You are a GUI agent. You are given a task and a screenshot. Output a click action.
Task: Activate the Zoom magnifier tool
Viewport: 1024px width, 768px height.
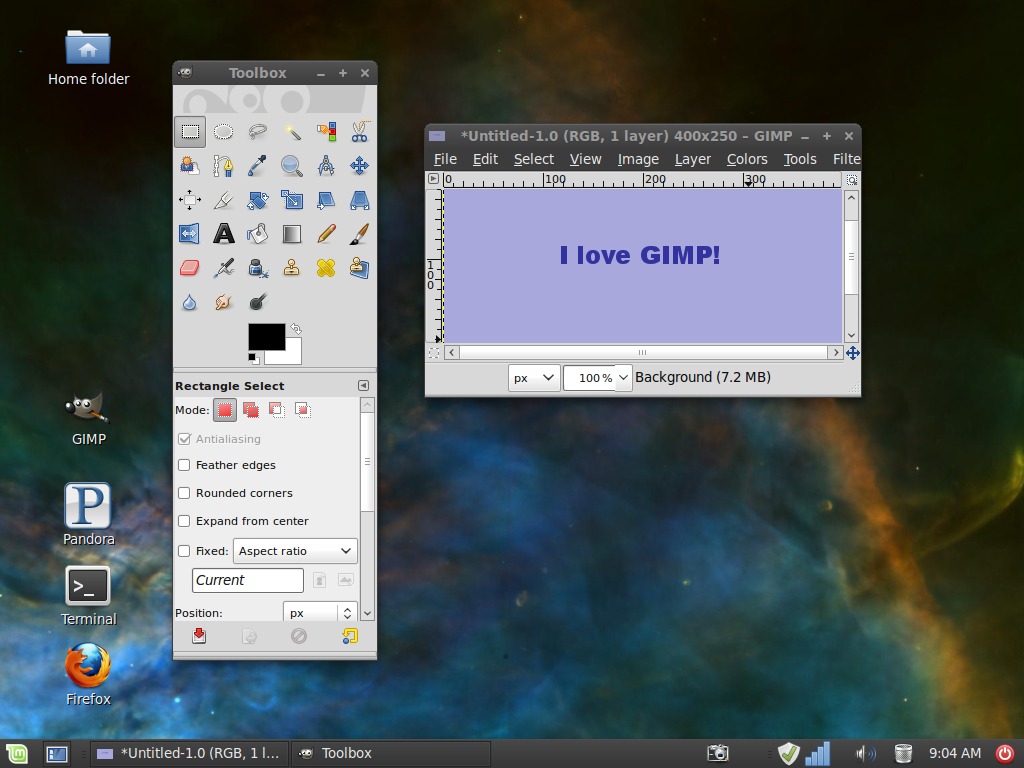pos(292,166)
